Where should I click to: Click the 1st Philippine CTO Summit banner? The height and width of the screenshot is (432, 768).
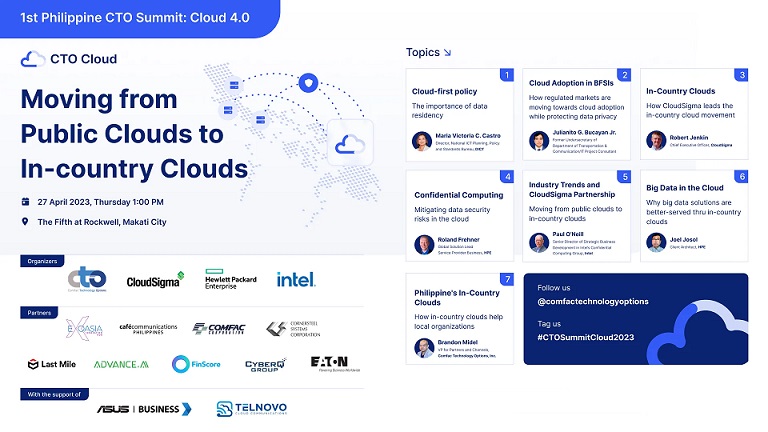click(x=140, y=18)
